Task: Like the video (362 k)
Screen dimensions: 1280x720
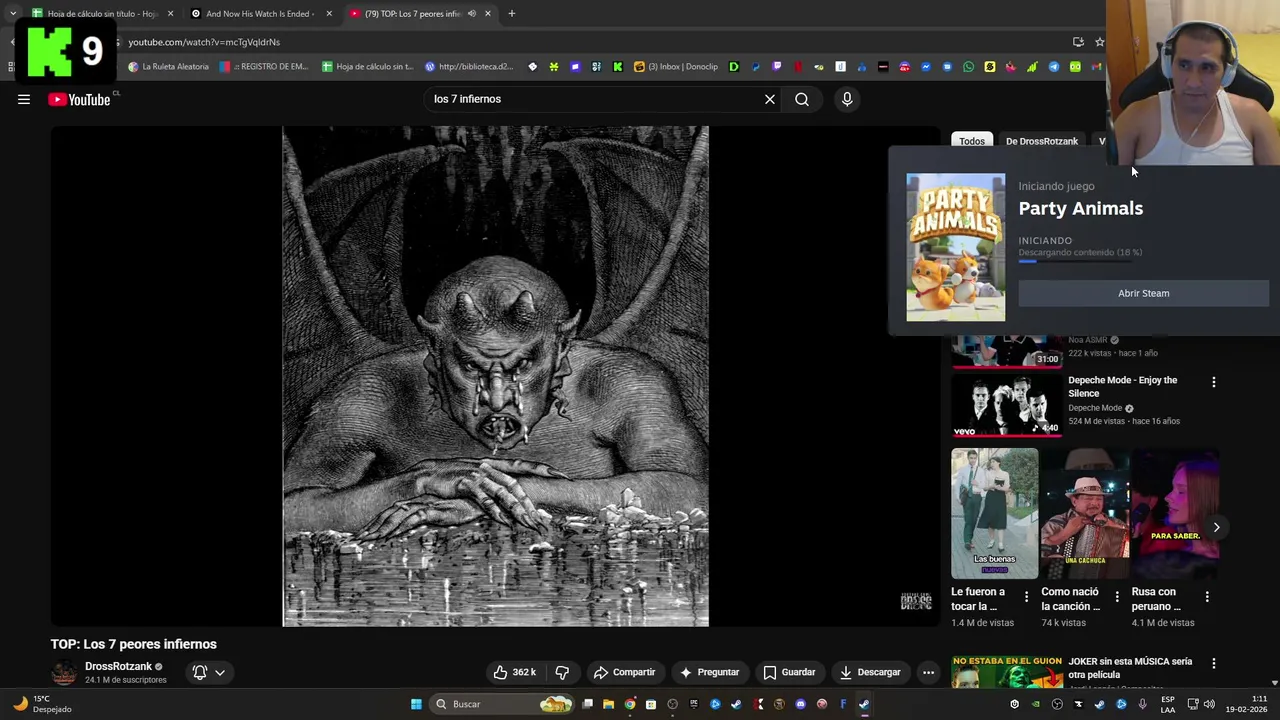Action: pyautogui.click(x=514, y=672)
